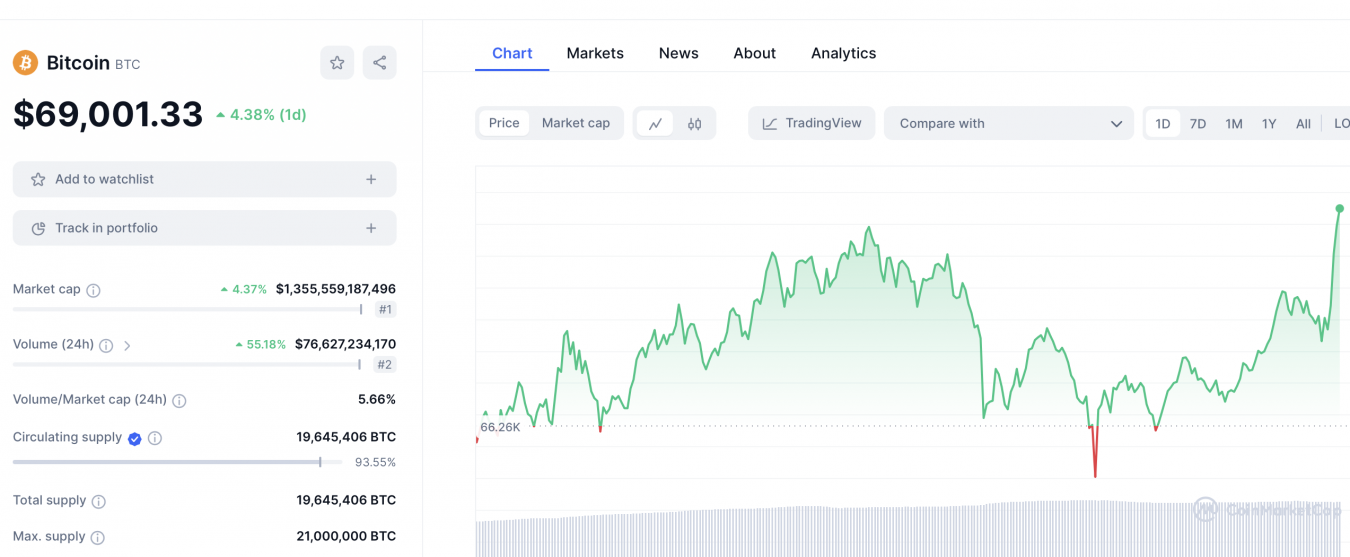Click the share icon near Bitcoin title
Screen dimensions: 1350x557
tap(379, 63)
